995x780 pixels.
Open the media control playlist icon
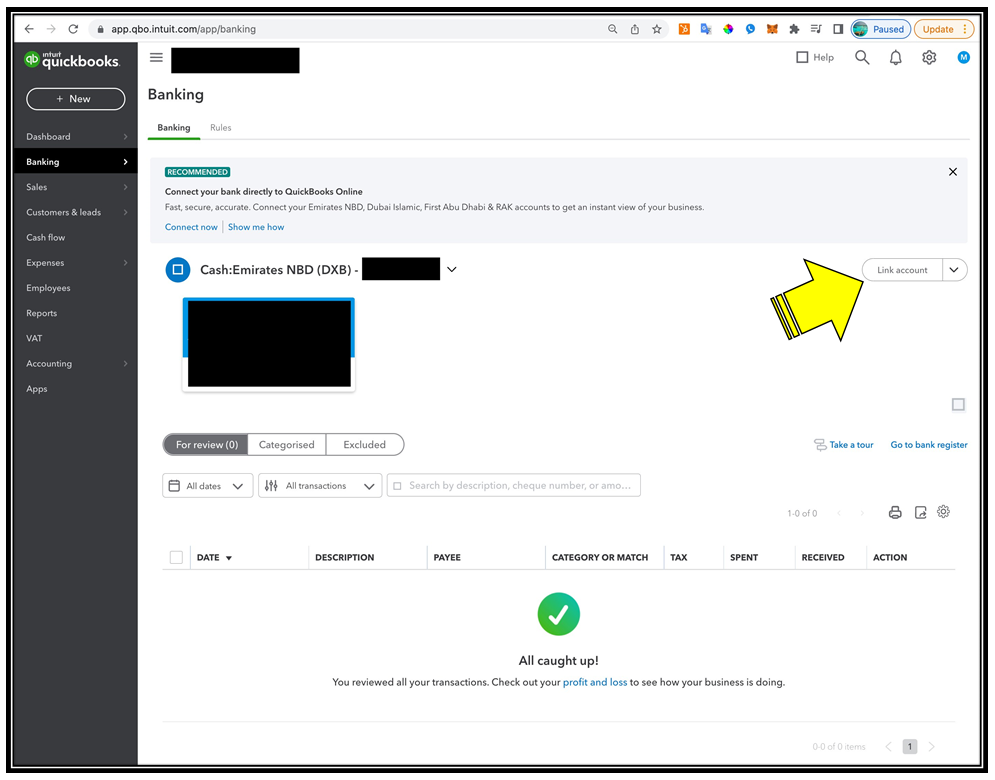point(816,29)
